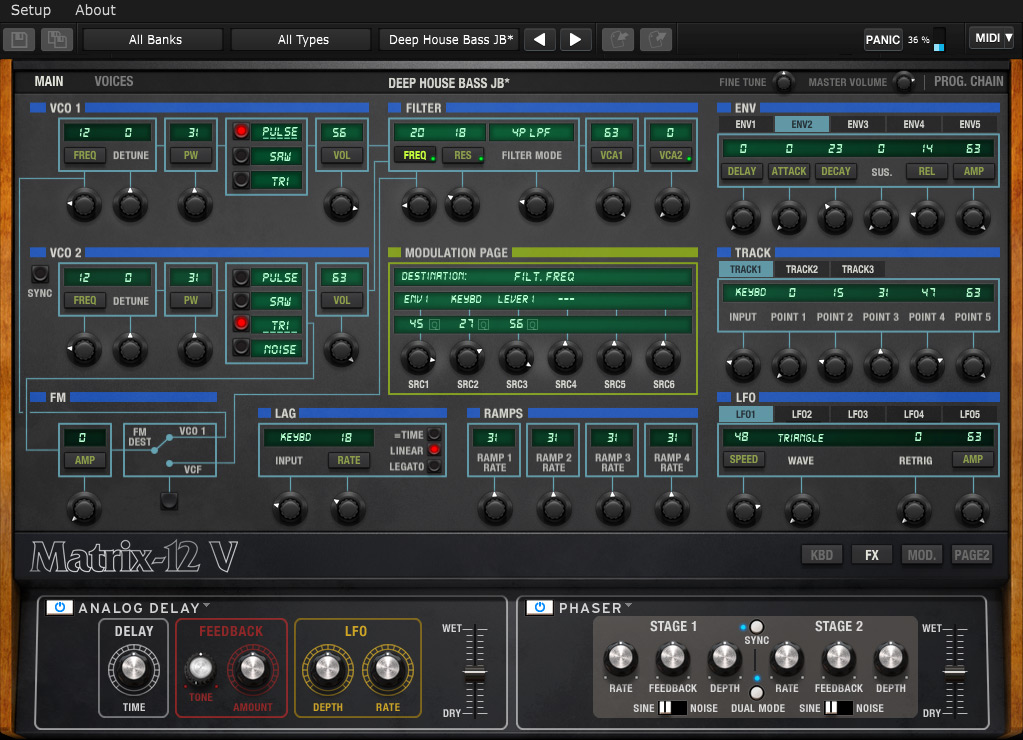The width and height of the screenshot is (1023, 740).
Task: Select the ENV3 tab
Action: (857, 124)
